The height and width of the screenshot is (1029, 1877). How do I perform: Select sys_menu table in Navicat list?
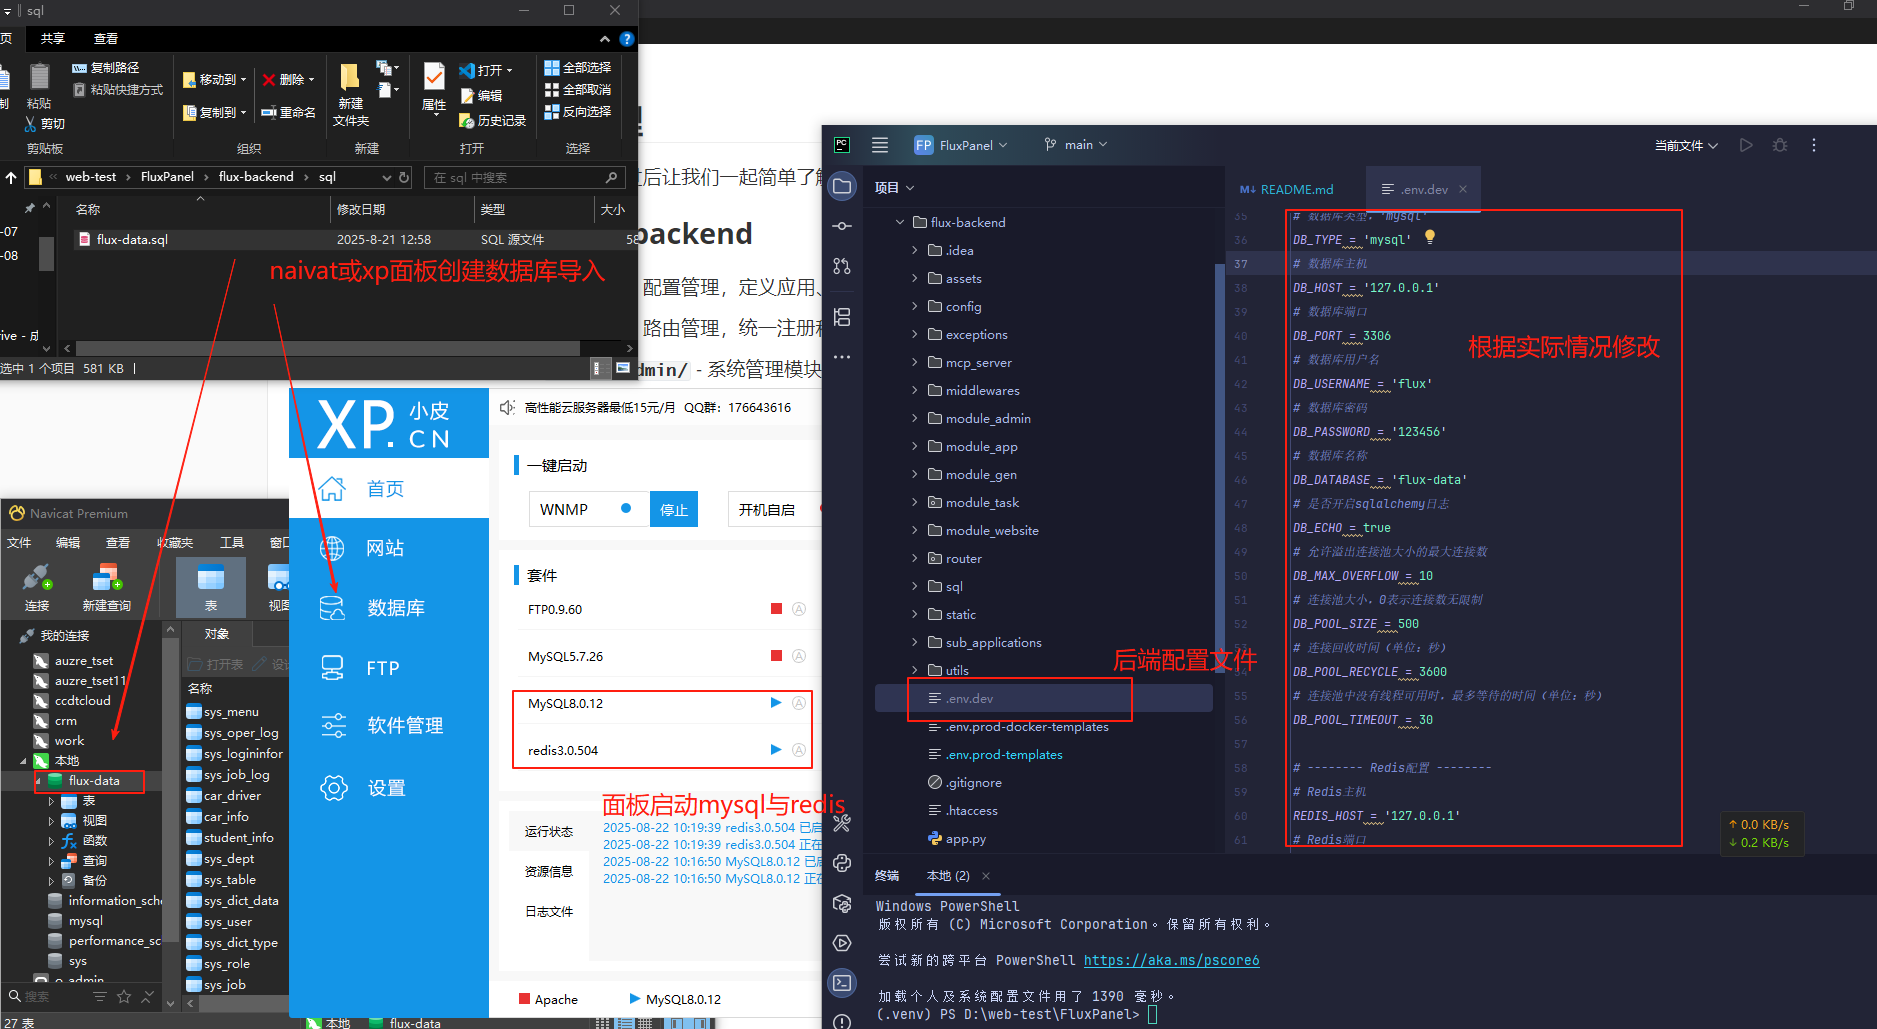click(x=231, y=712)
